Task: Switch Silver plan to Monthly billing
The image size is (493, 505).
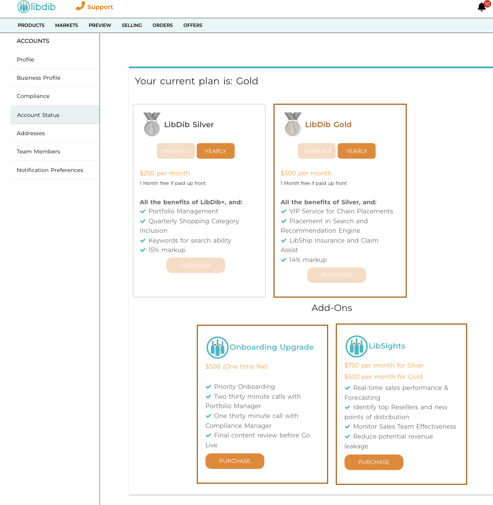Action: 176,151
